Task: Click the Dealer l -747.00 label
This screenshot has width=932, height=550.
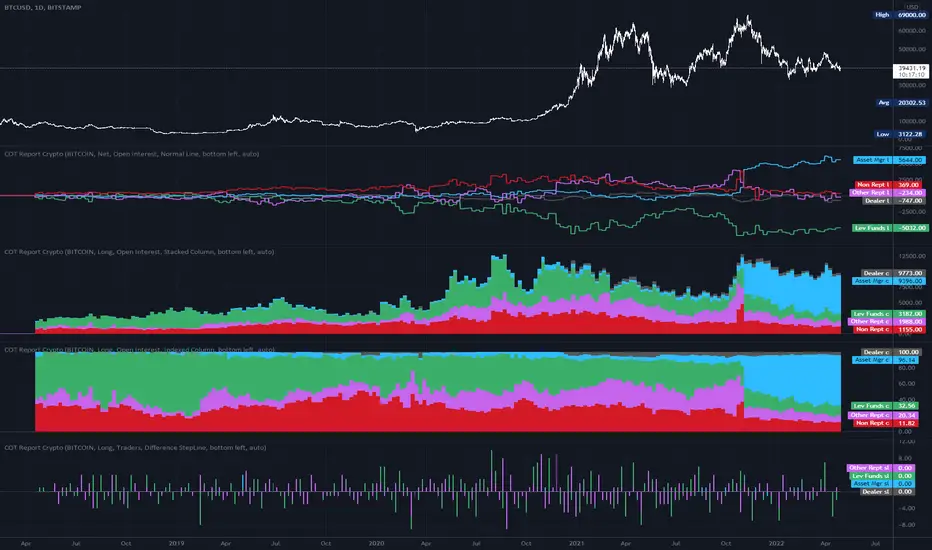Action: click(x=894, y=201)
